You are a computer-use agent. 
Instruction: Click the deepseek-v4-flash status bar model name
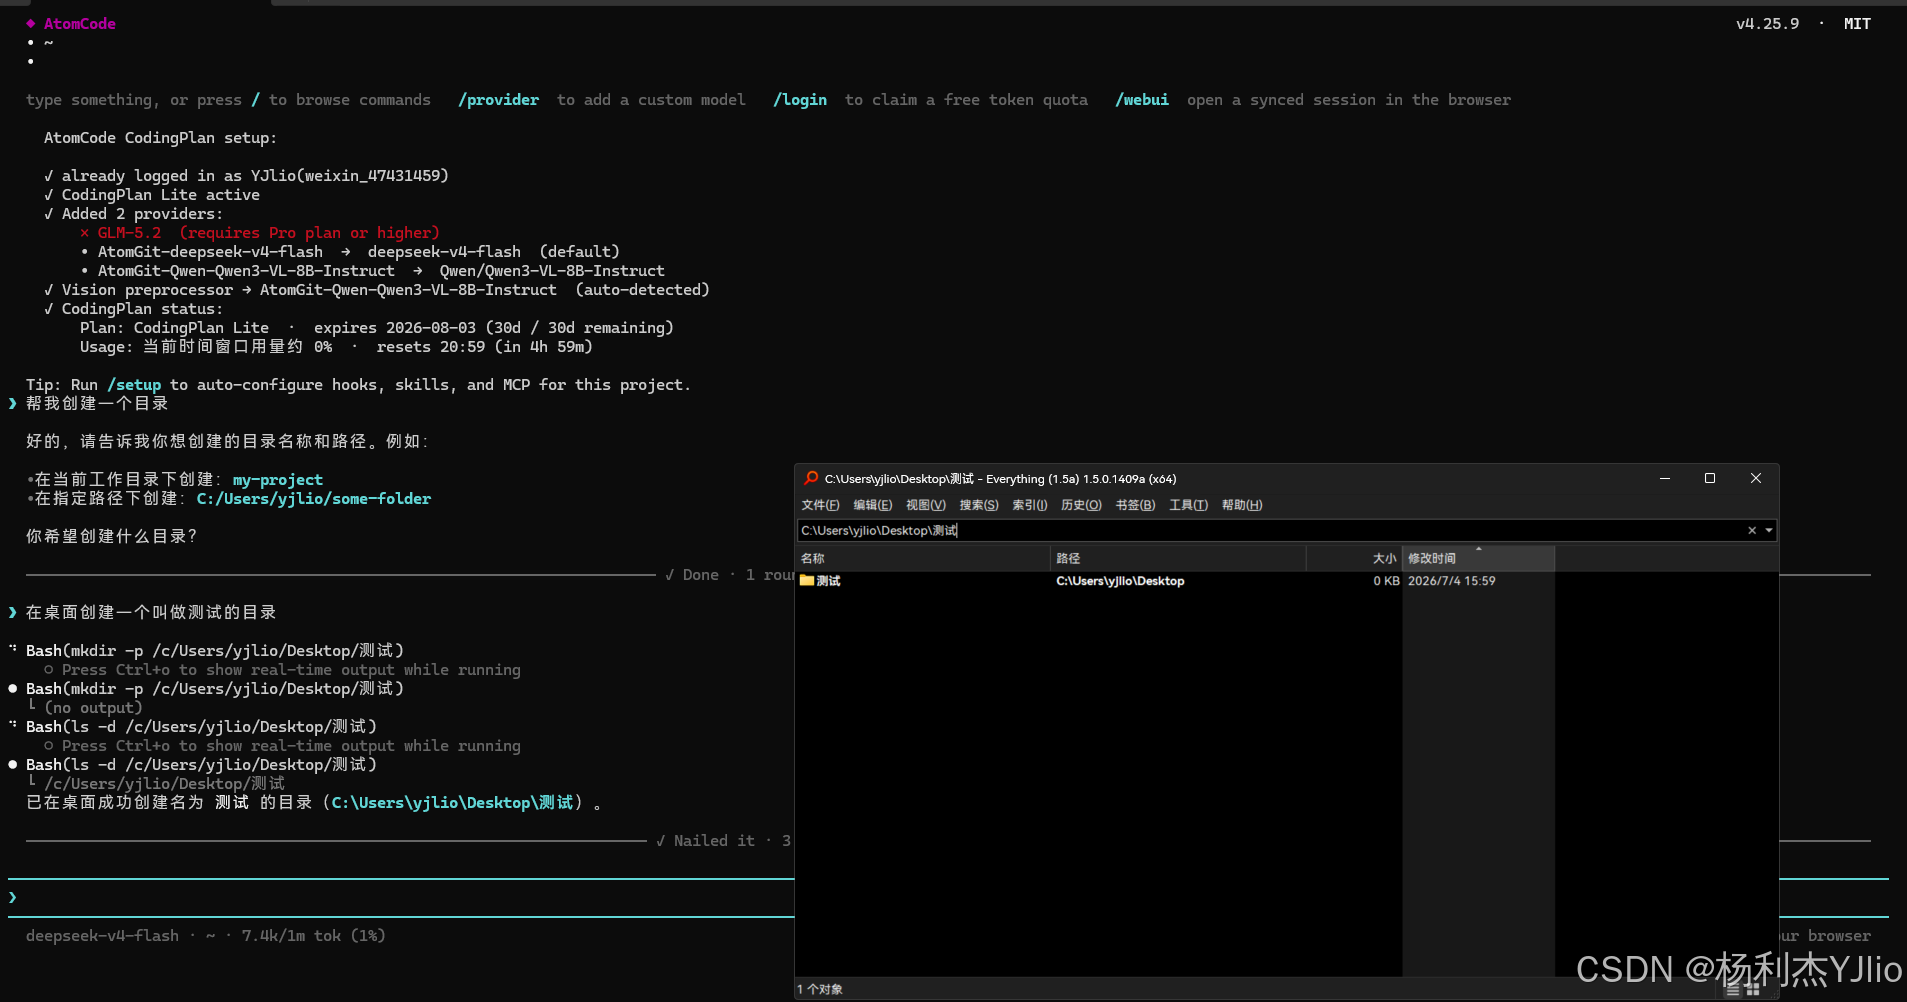(102, 936)
